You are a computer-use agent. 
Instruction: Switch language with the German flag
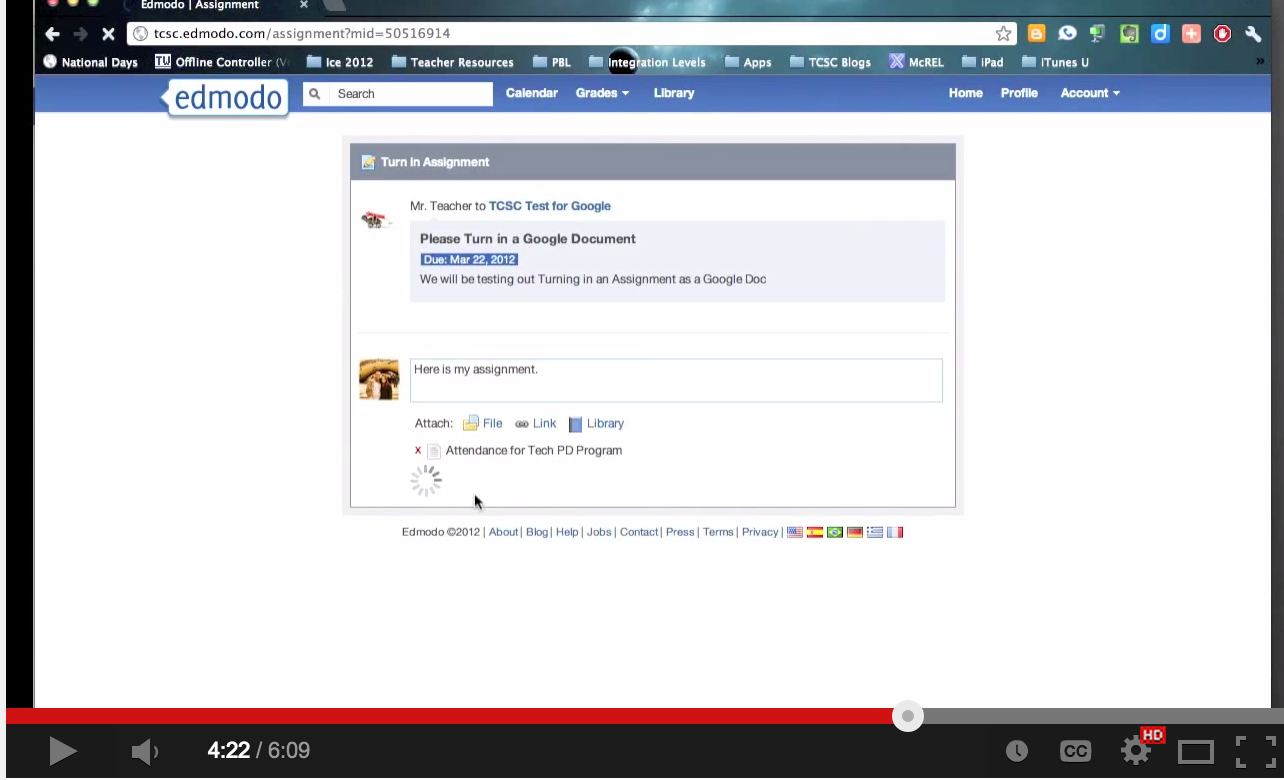pyautogui.click(x=855, y=532)
